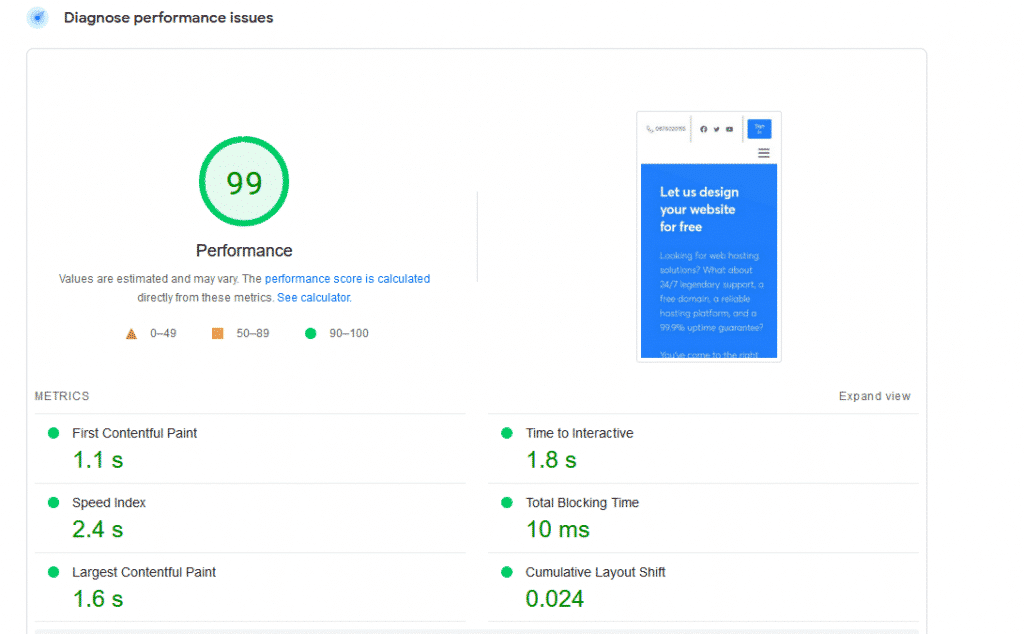This screenshot has width=1024, height=634.
Task: Click the YouTube icon in the page preview
Action: (729, 129)
